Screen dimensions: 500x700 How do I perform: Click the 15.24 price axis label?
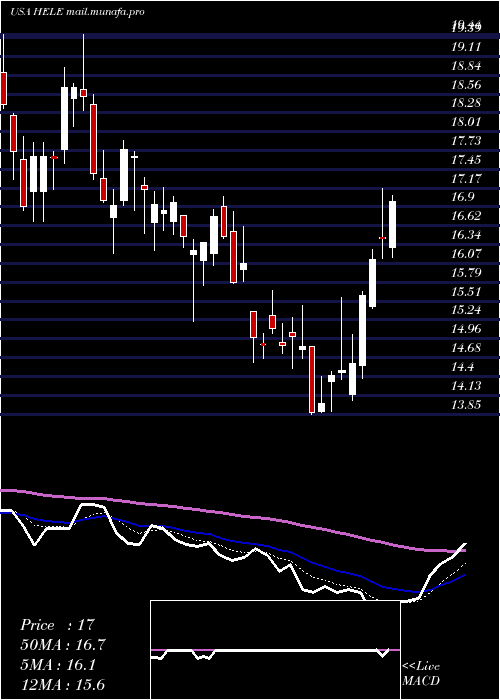[x=466, y=310]
